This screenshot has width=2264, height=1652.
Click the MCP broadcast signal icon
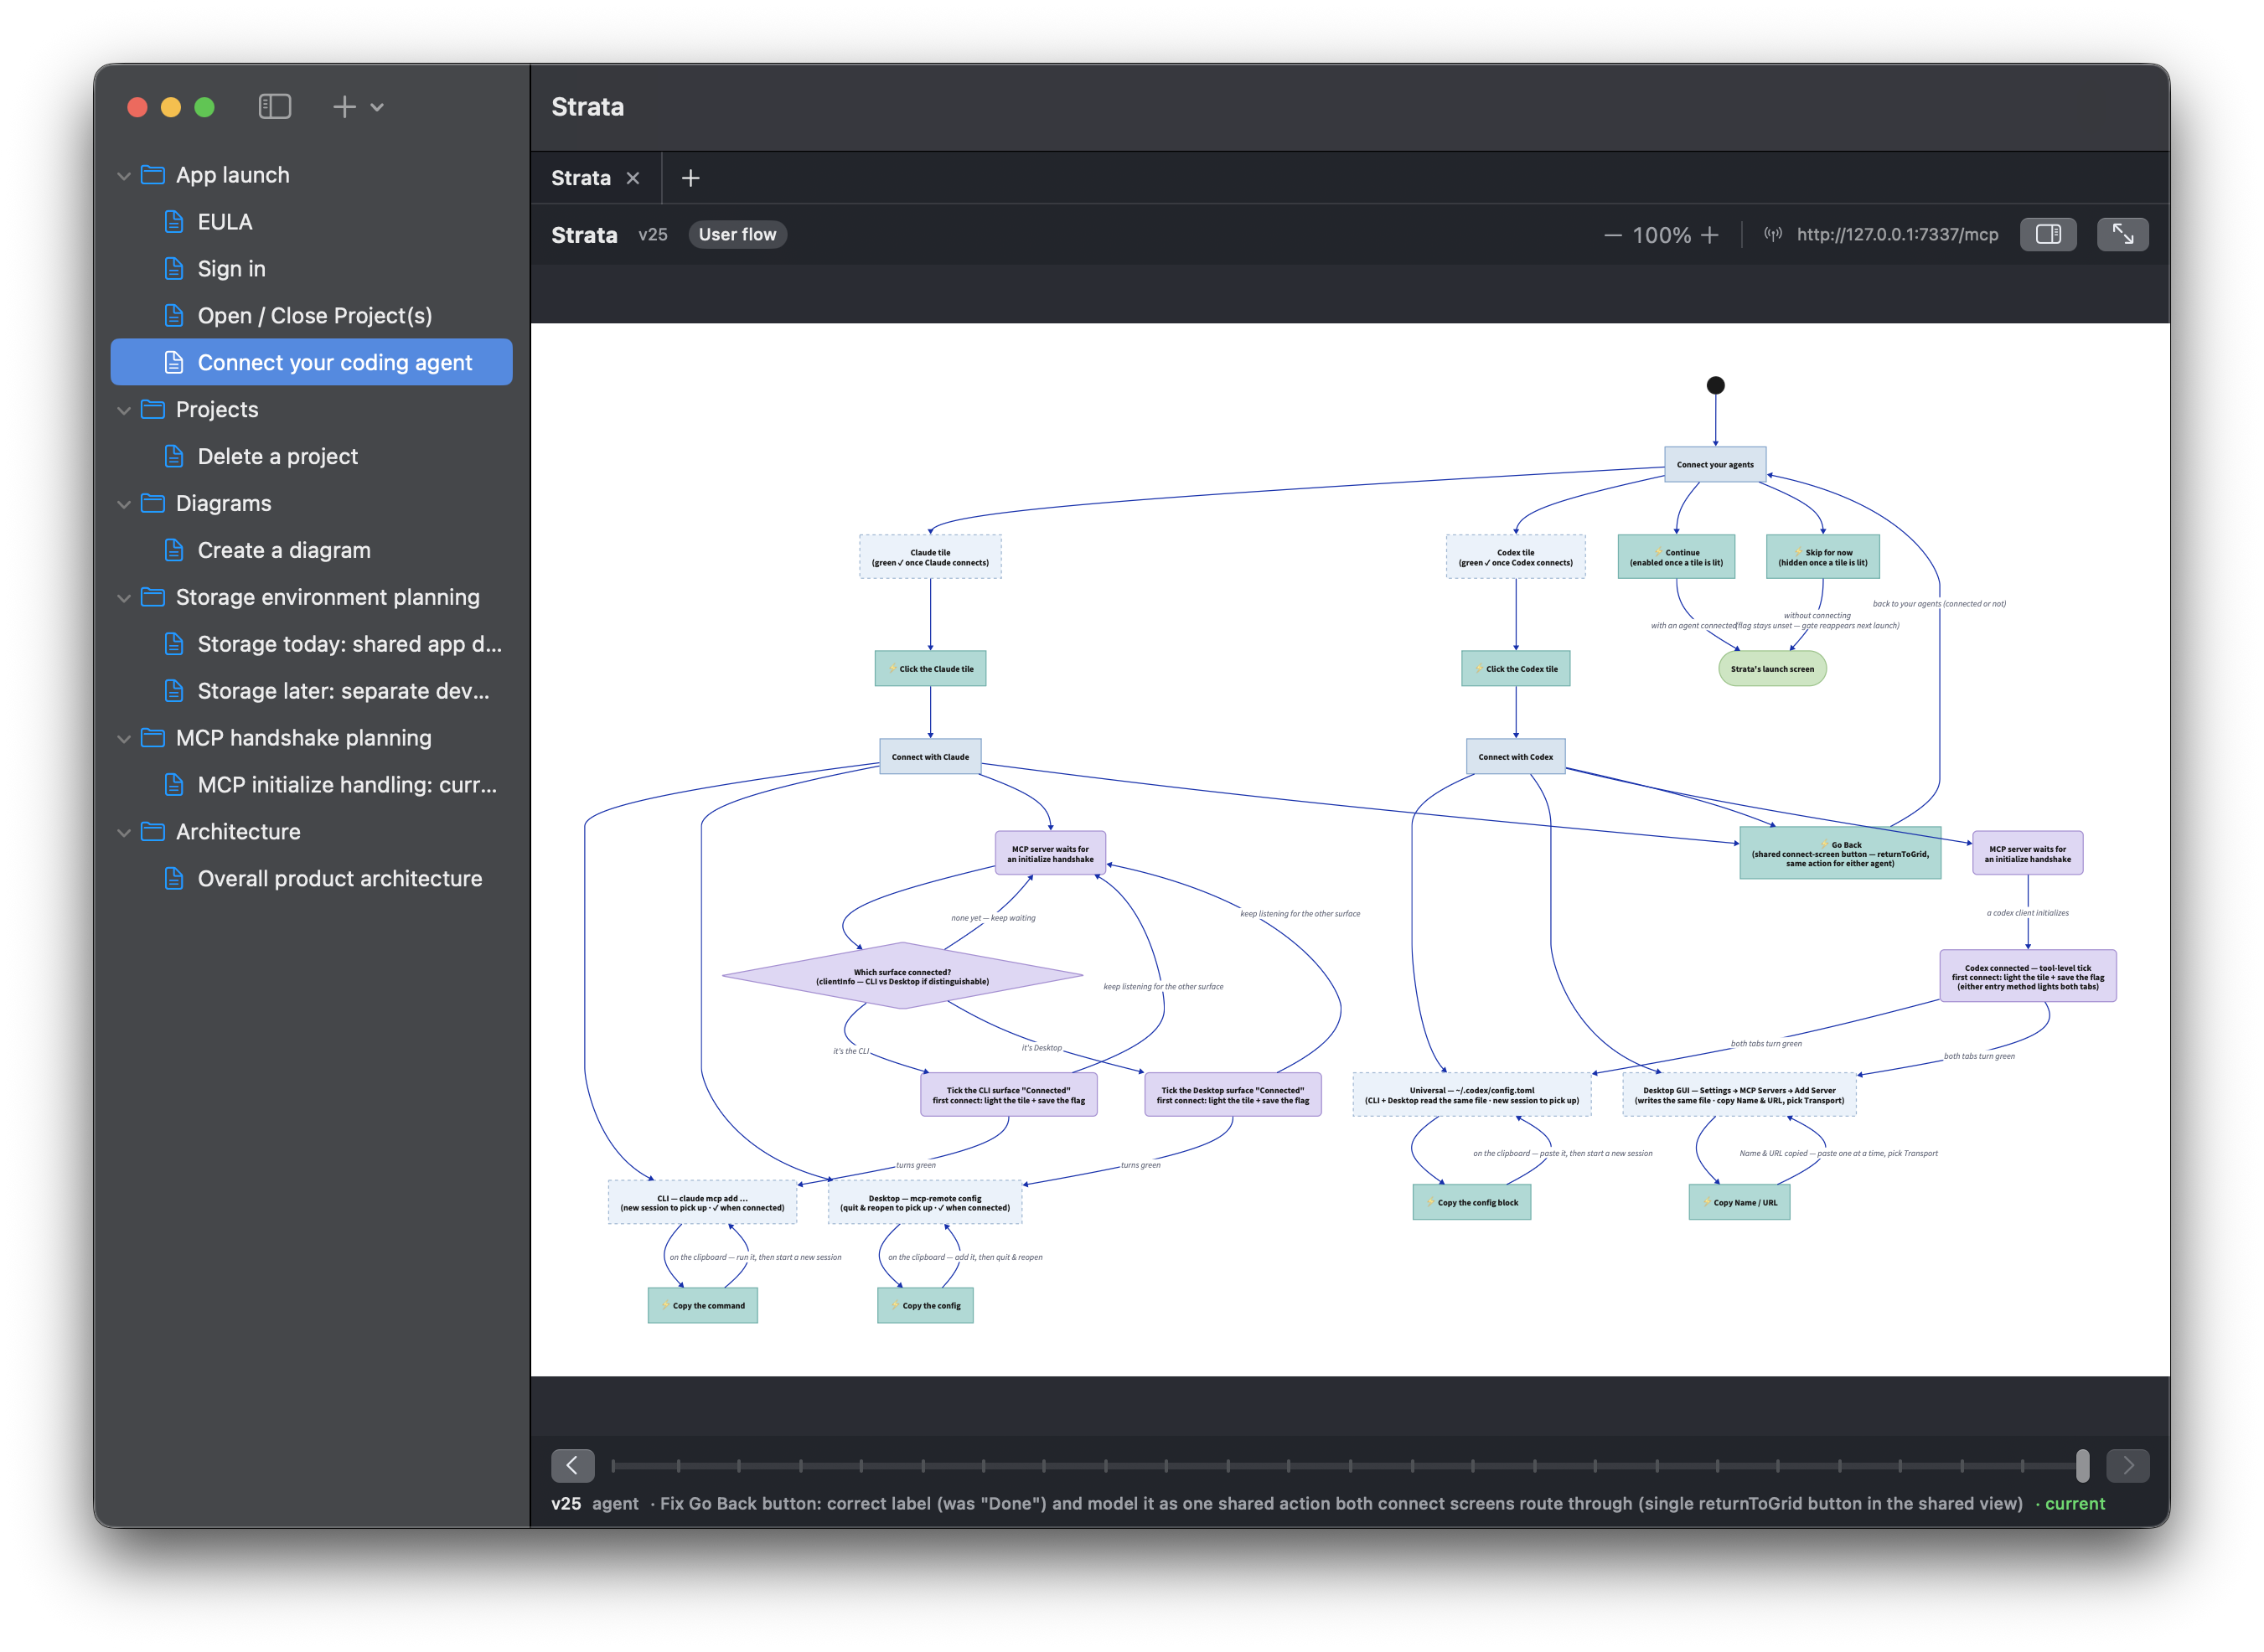coord(1773,235)
